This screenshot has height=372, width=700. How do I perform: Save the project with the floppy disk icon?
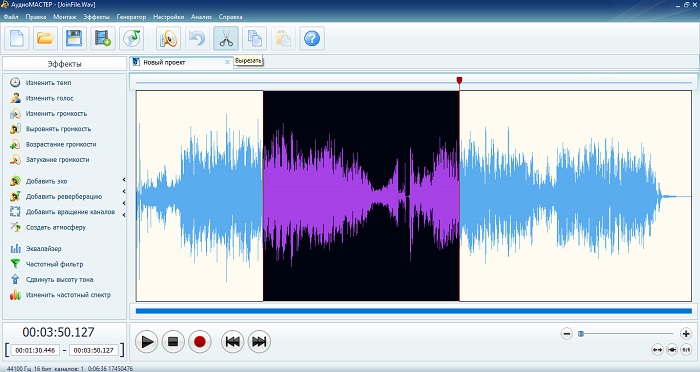pos(74,38)
